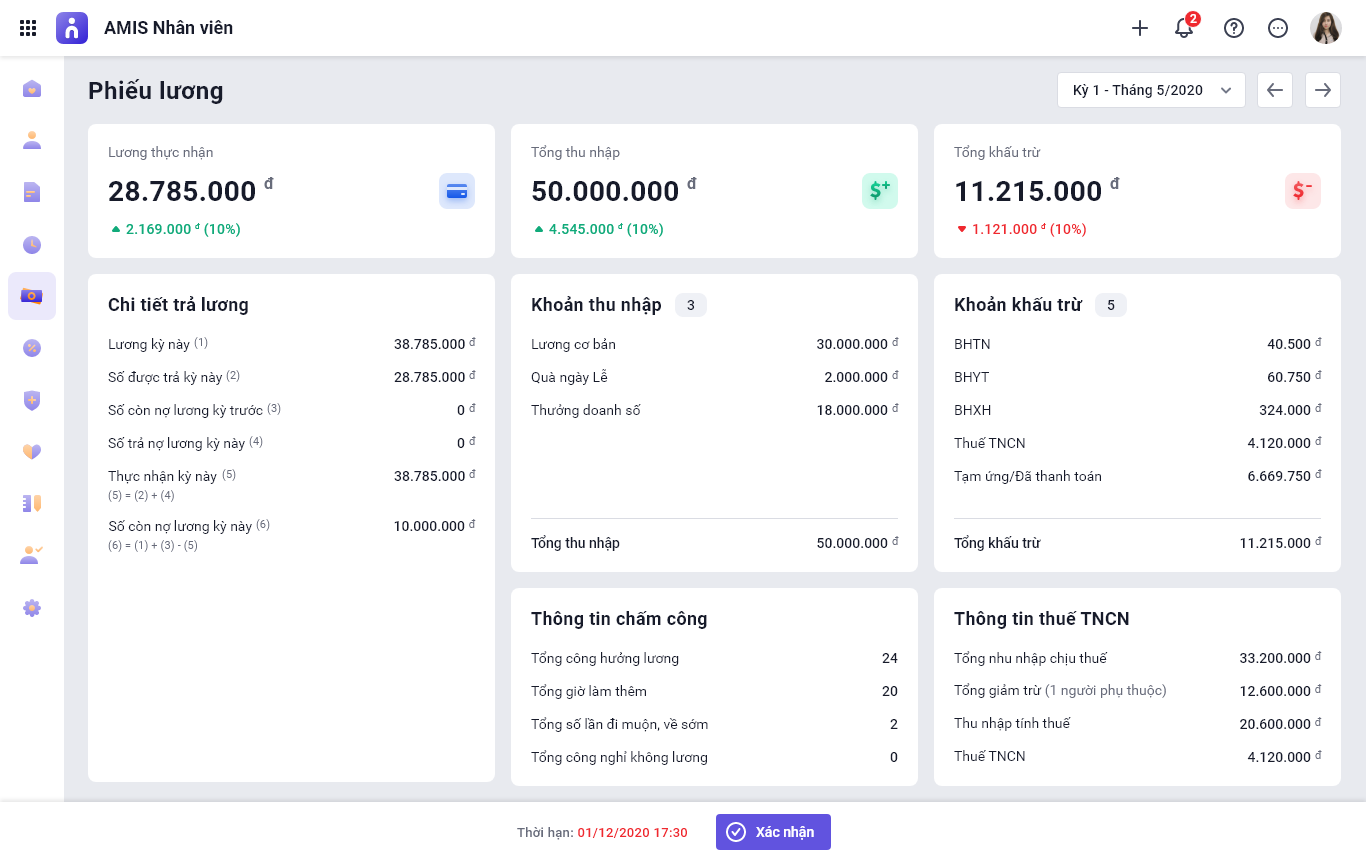The height and width of the screenshot is (862, 1366).
Task: Select the percent tax sidebar icon
Action: pyautogui.click(x=32, y=348)
